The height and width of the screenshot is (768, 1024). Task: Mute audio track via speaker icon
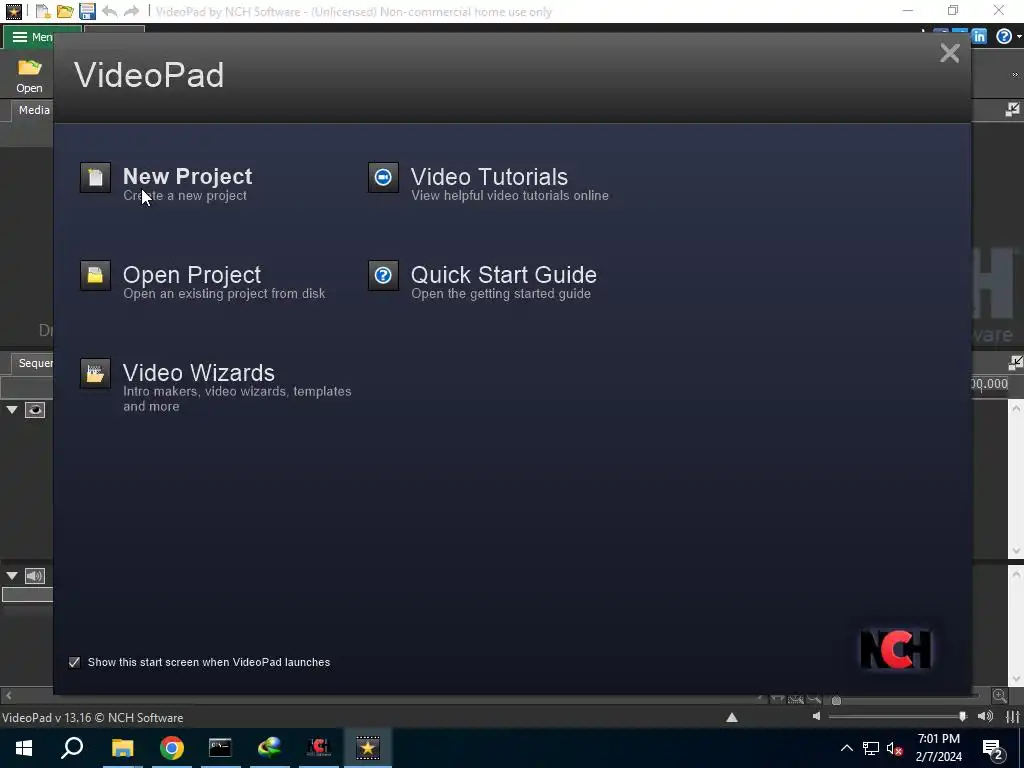tap(35, 576)
